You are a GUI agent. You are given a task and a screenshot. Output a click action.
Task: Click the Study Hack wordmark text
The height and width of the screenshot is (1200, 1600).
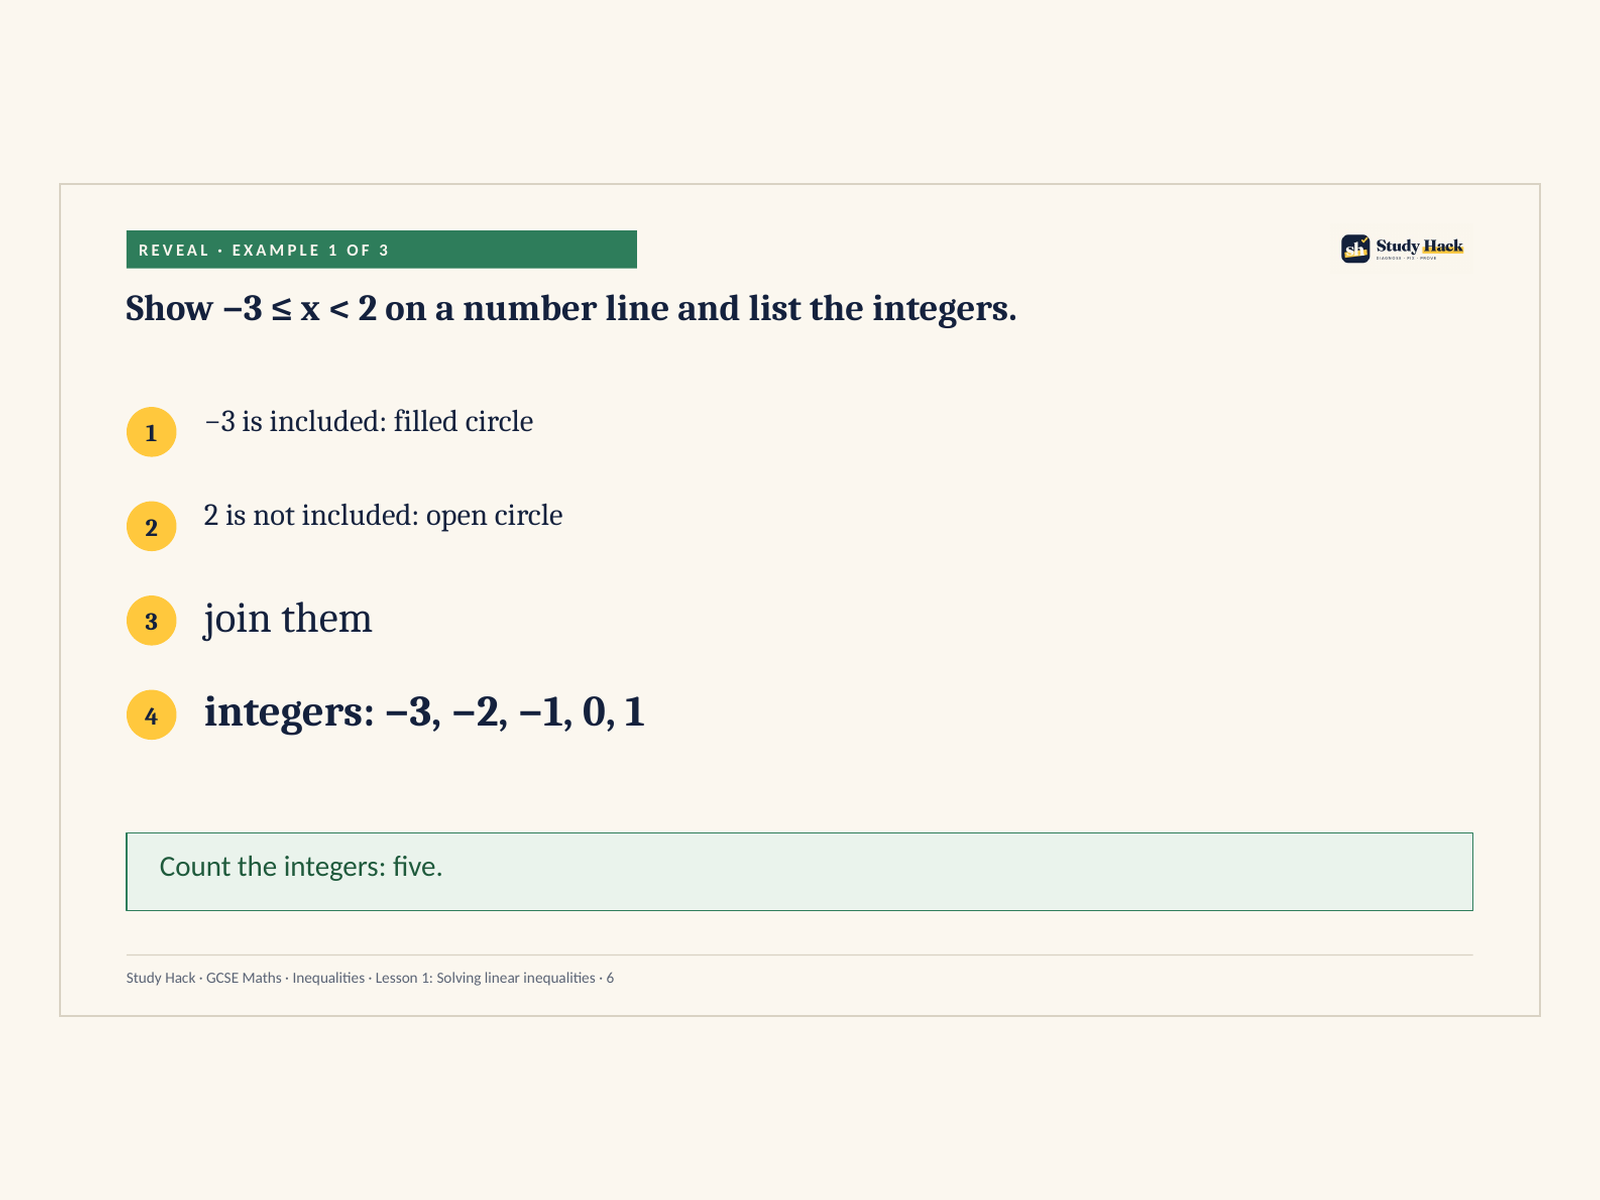point(1419,246)
